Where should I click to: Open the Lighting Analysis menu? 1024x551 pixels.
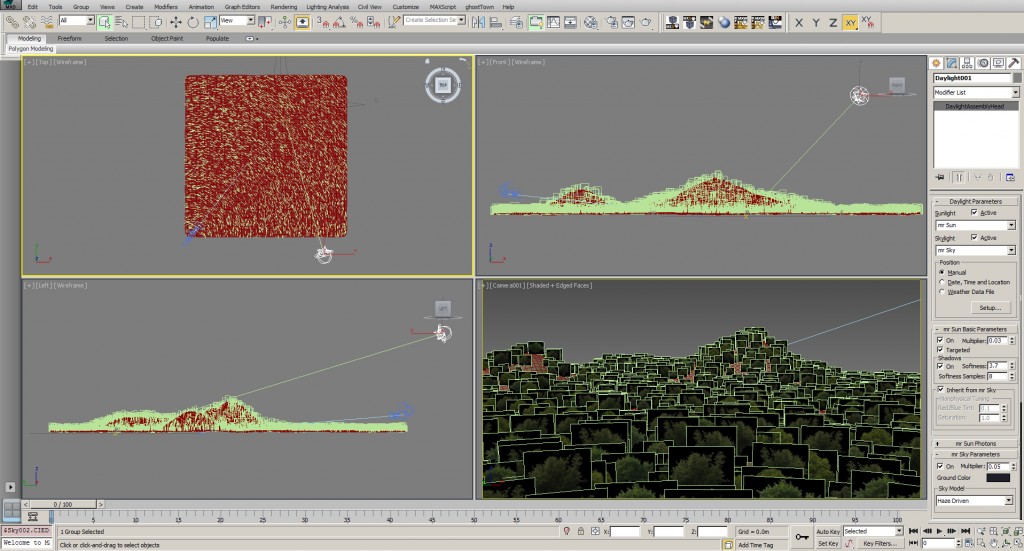tap(327, 7)
